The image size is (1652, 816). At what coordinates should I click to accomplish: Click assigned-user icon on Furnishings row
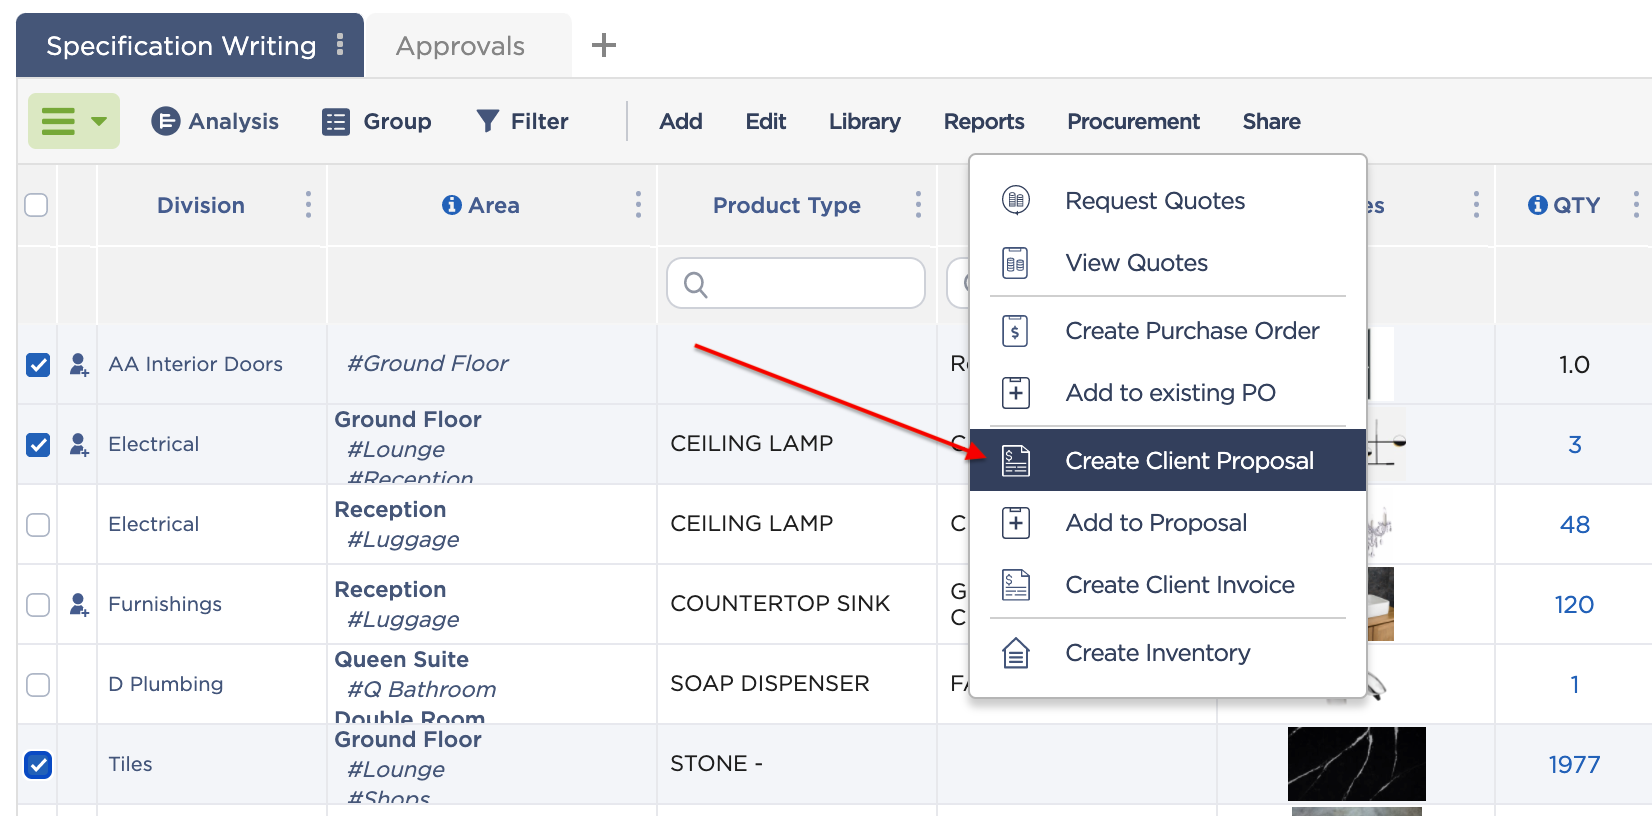pos(79,604)
